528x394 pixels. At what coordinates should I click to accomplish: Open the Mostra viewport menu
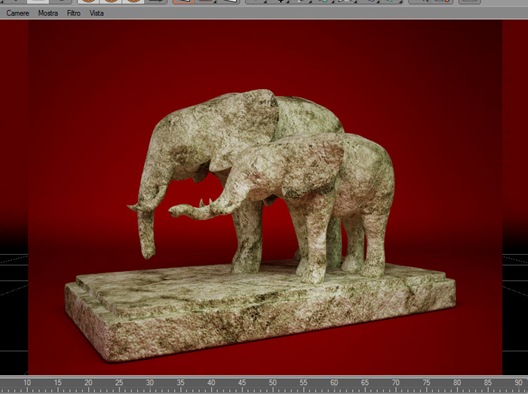click(x=48, y=13)
